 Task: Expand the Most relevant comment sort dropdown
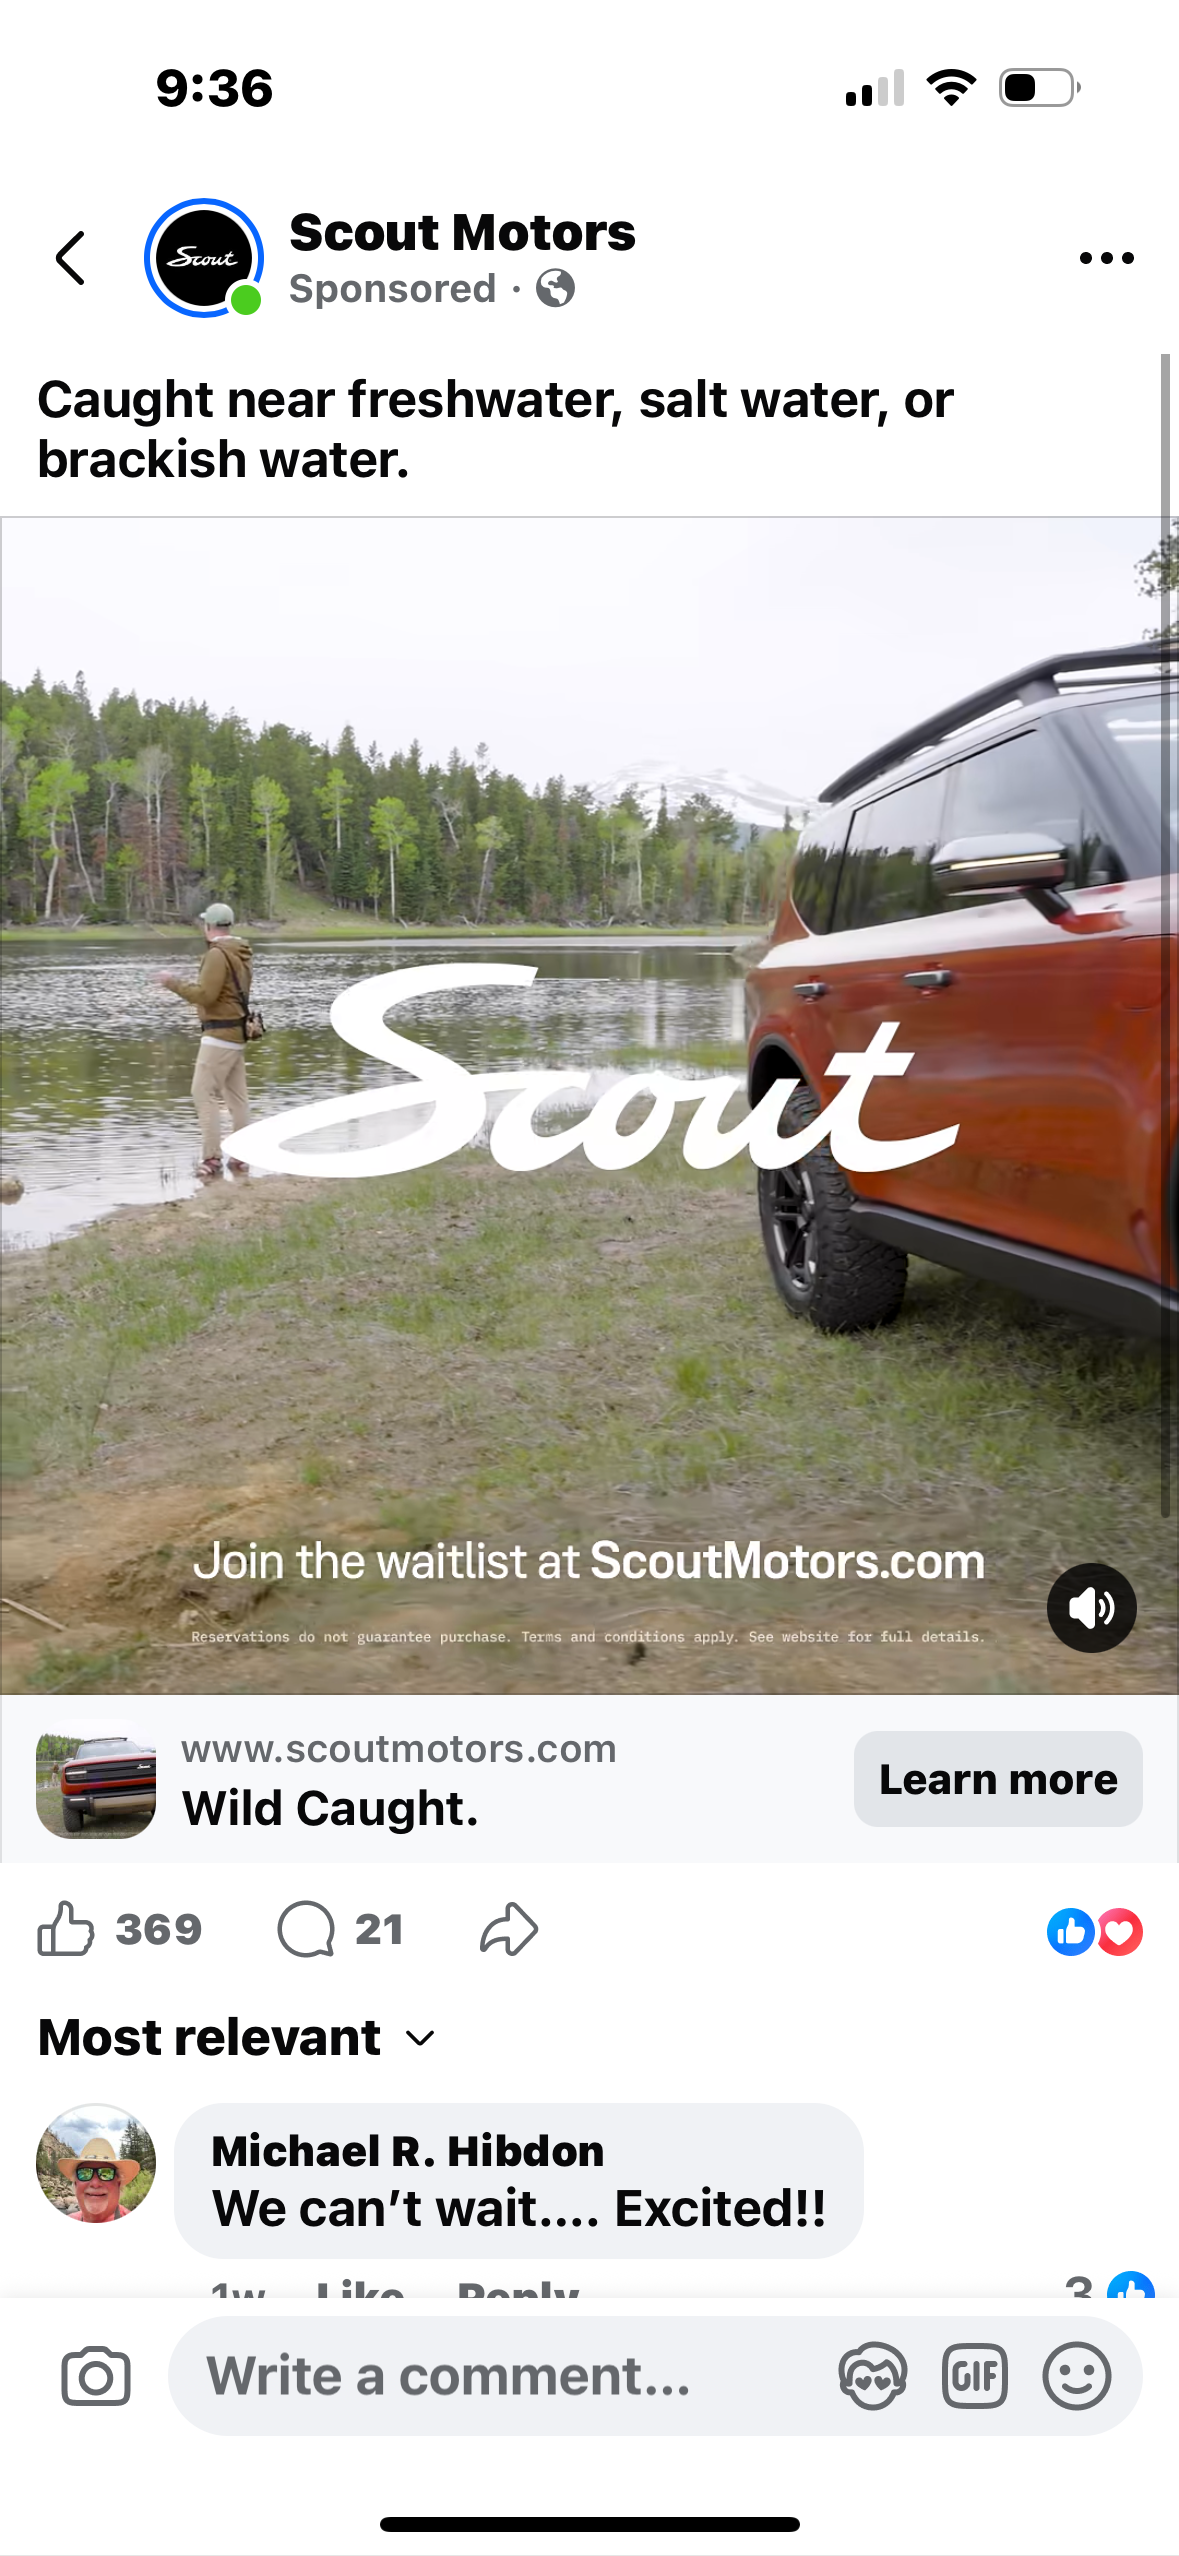[x=237, y=2037]
